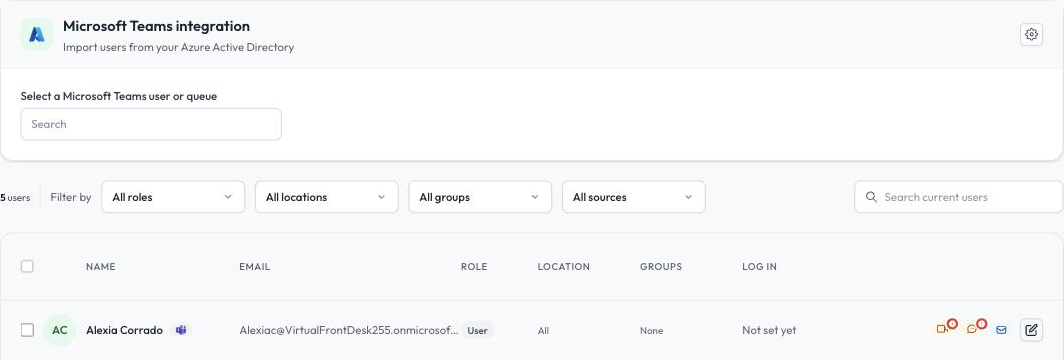Click the Alexiac@VirtualFrontDesk255 email cell
The height and width of the screenshot is (360, 1064).
tap(349, 330)
